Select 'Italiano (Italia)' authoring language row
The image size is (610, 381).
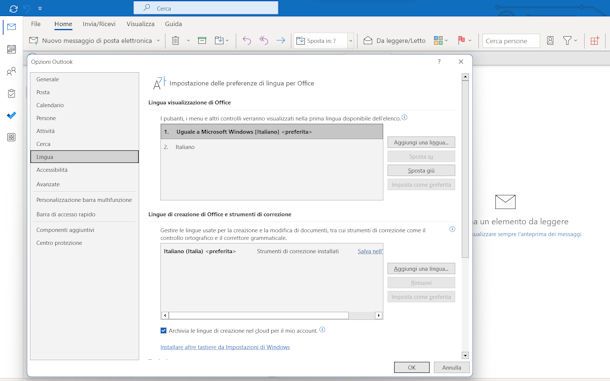point(272,251)
